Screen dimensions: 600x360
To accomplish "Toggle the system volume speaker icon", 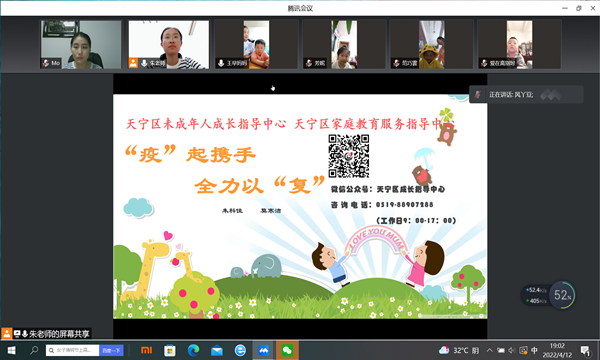I will point(512,350).
